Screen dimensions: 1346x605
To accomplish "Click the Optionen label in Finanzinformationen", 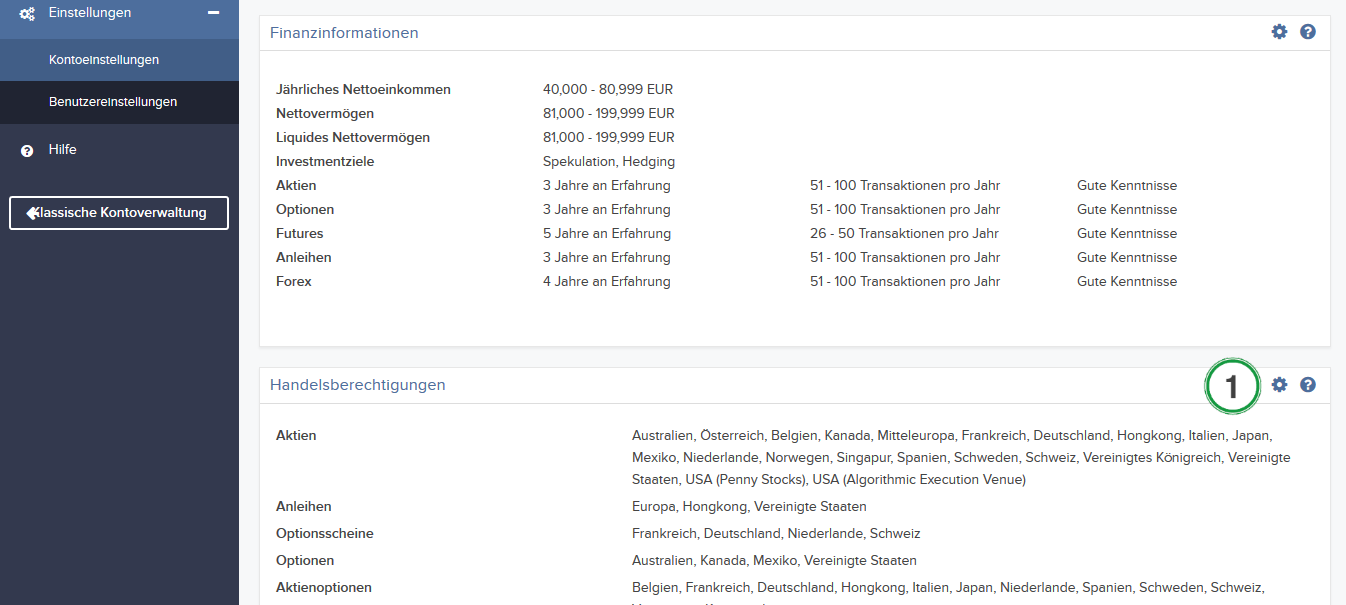I will click(305, 210).
